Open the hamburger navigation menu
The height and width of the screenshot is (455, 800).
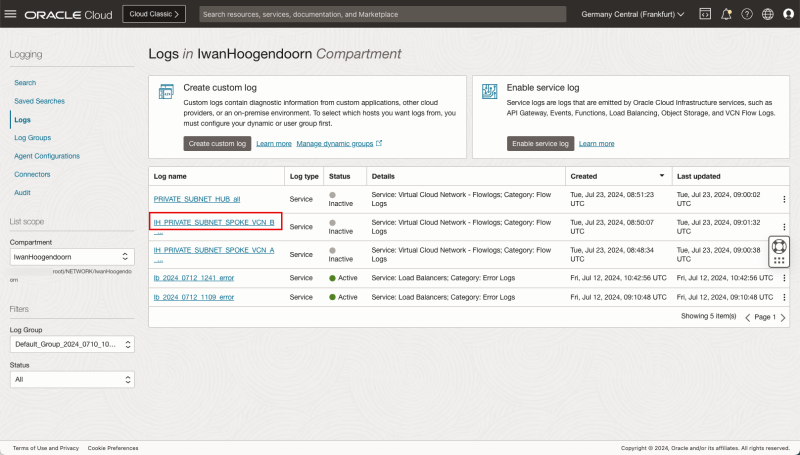click(x=12, y=15)
